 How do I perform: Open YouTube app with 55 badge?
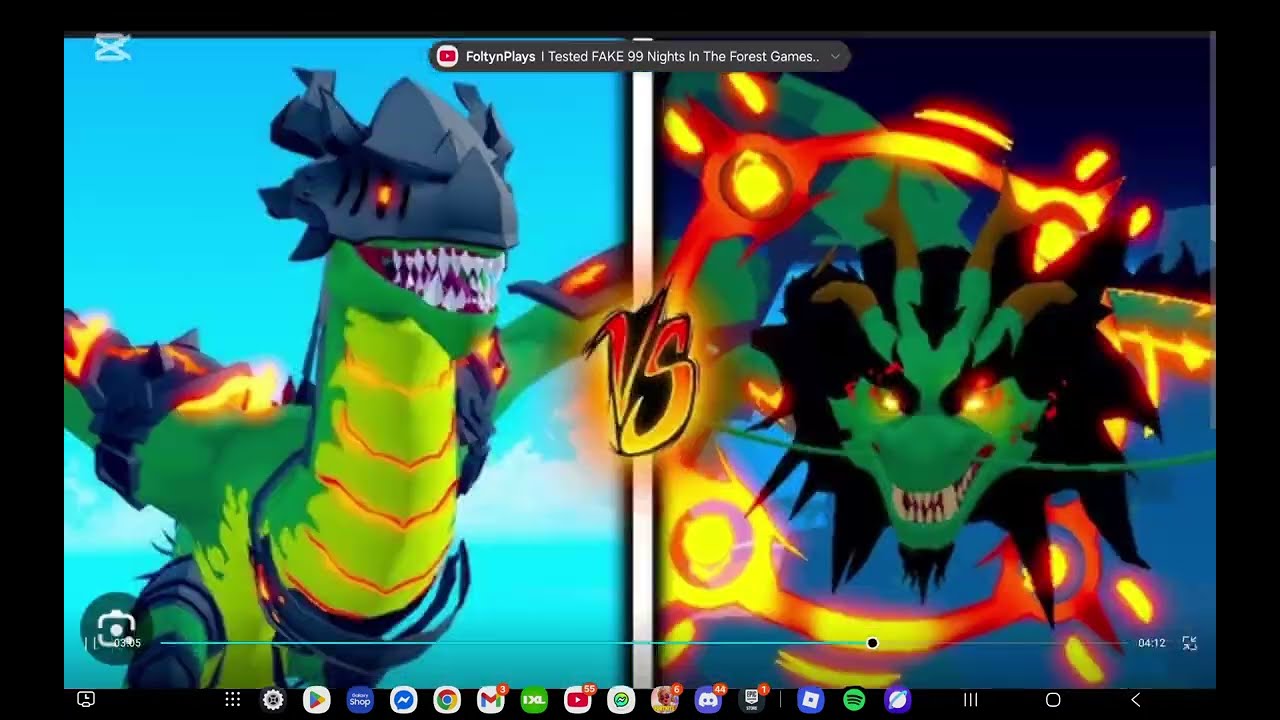[578, 700]
